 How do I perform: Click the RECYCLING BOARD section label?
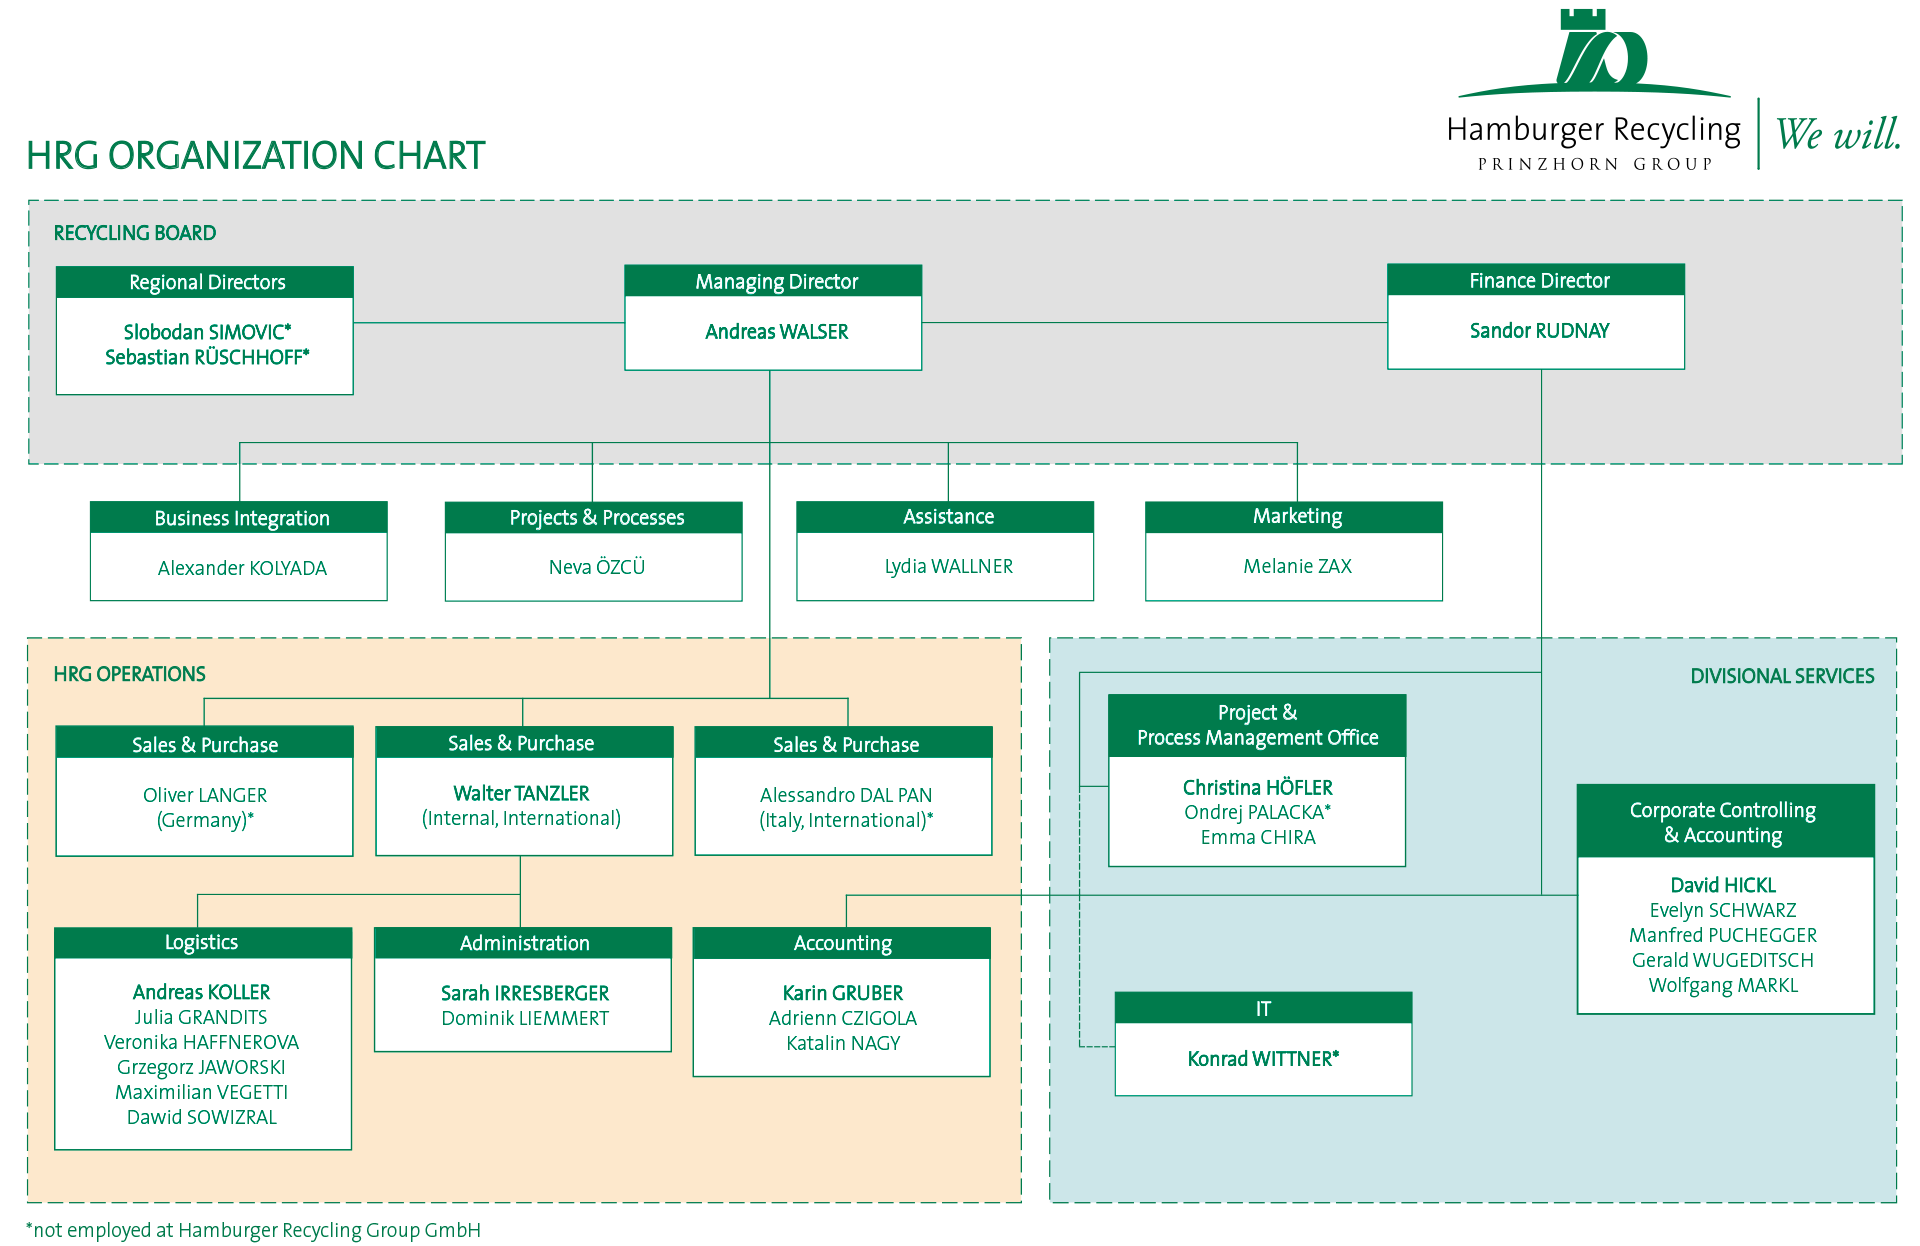[135, 233]
